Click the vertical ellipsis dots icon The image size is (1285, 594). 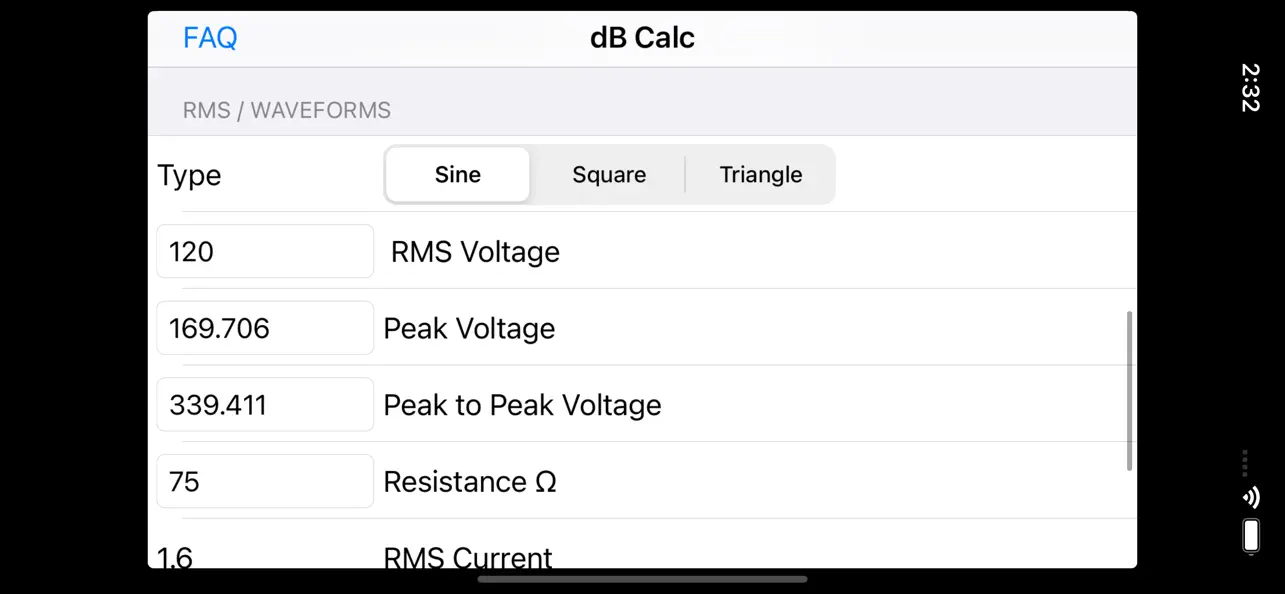[1244, 462]
